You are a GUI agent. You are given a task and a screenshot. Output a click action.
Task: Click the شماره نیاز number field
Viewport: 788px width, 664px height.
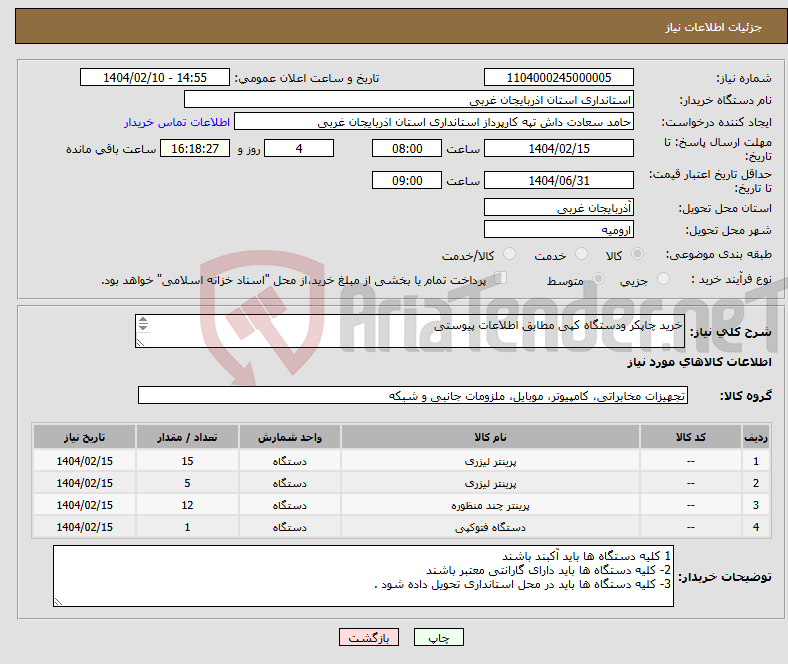point(558,78)
